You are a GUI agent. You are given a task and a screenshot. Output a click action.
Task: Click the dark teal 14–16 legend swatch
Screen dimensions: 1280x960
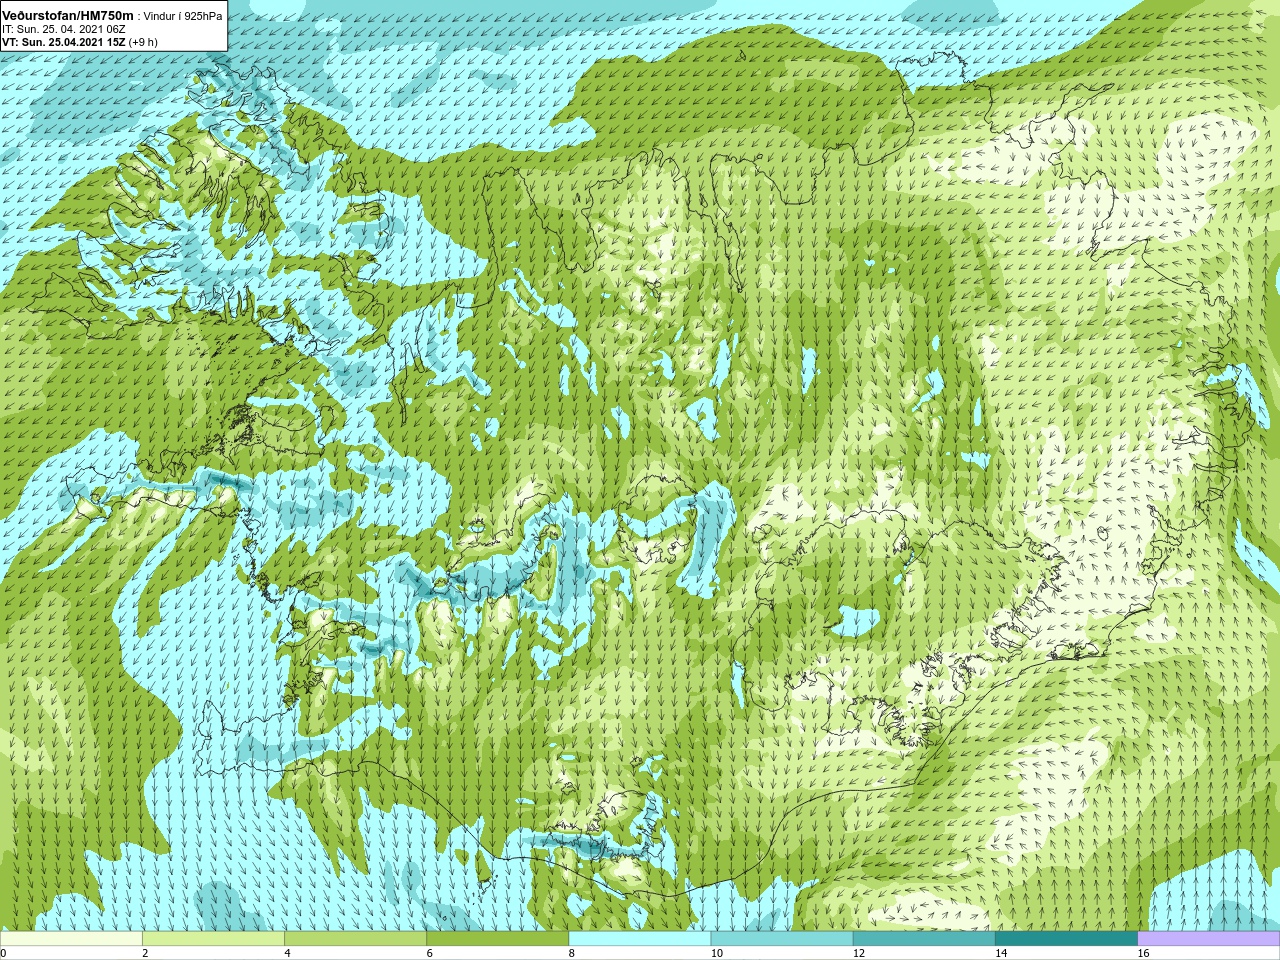coord(1067,939)
